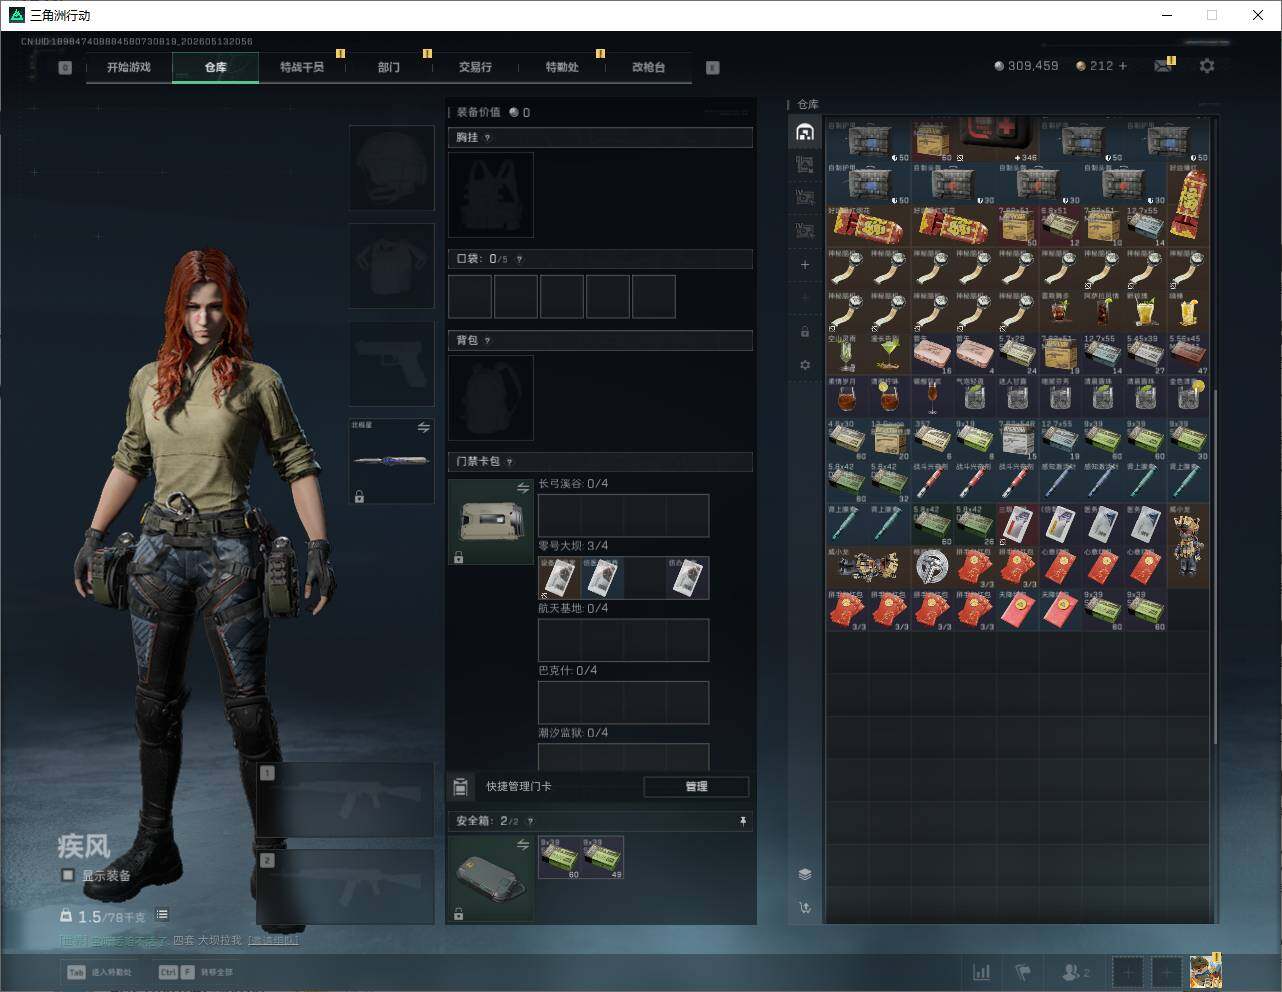This screenshot has height=992, width=1282.
Task: Select the first ammo box in 安全箱
Action: tap(560, 858)
